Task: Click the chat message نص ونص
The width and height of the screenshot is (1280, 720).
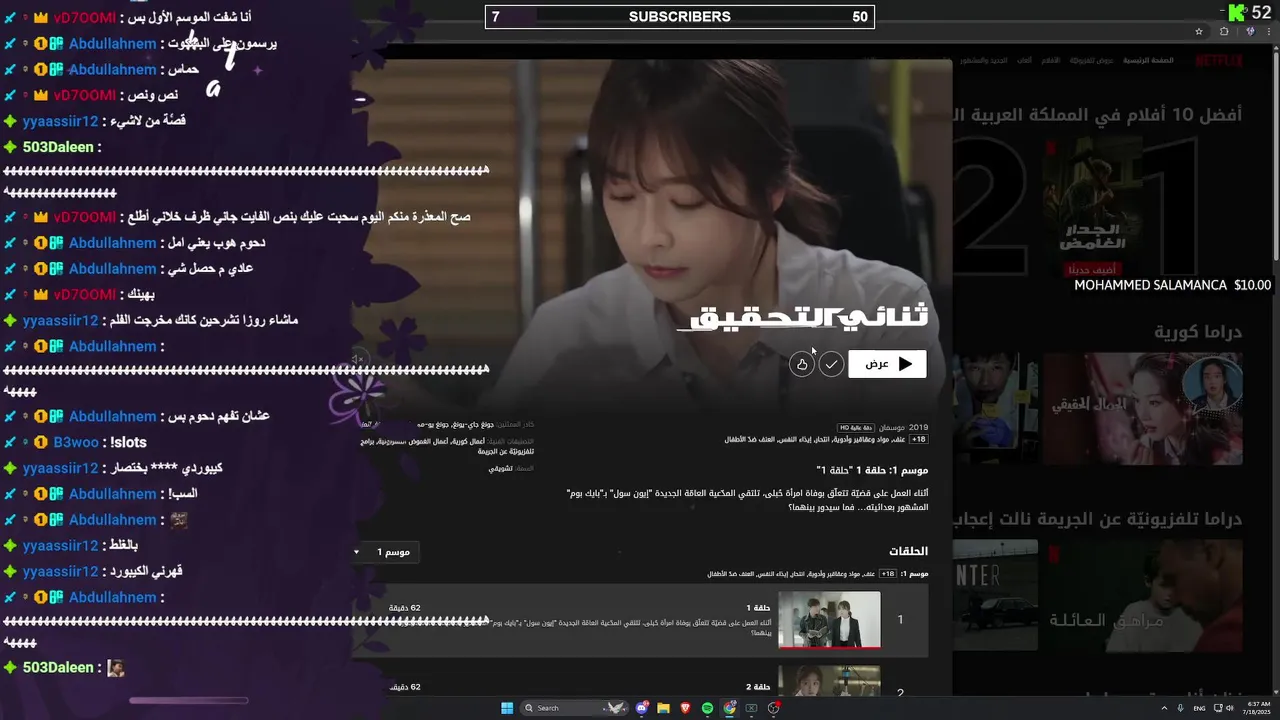Action: point(153,95)
